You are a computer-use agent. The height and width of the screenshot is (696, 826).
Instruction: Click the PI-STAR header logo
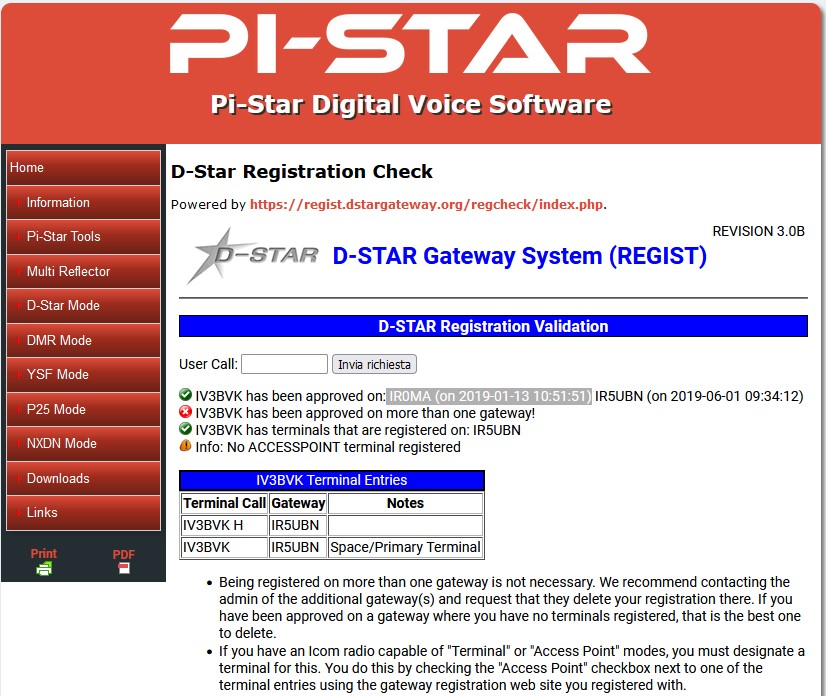(410, 44)
